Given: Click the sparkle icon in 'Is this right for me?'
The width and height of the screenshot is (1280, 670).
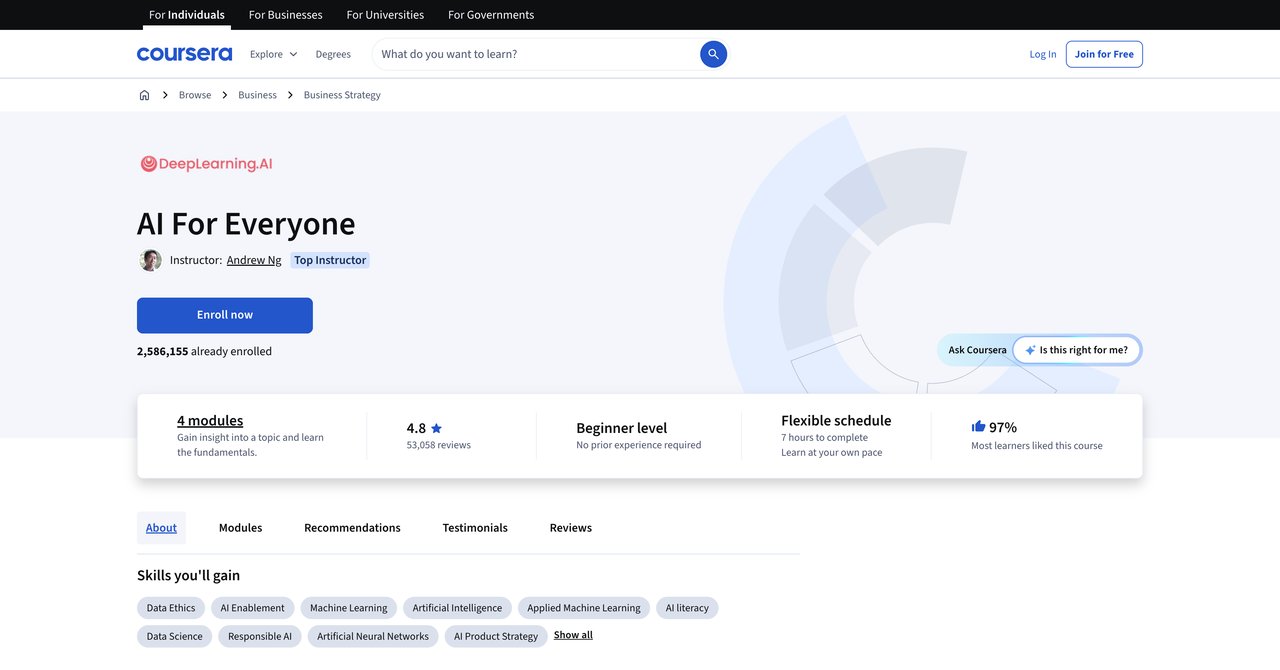Looking at the screenshot, I should (x=1030, y=350).
